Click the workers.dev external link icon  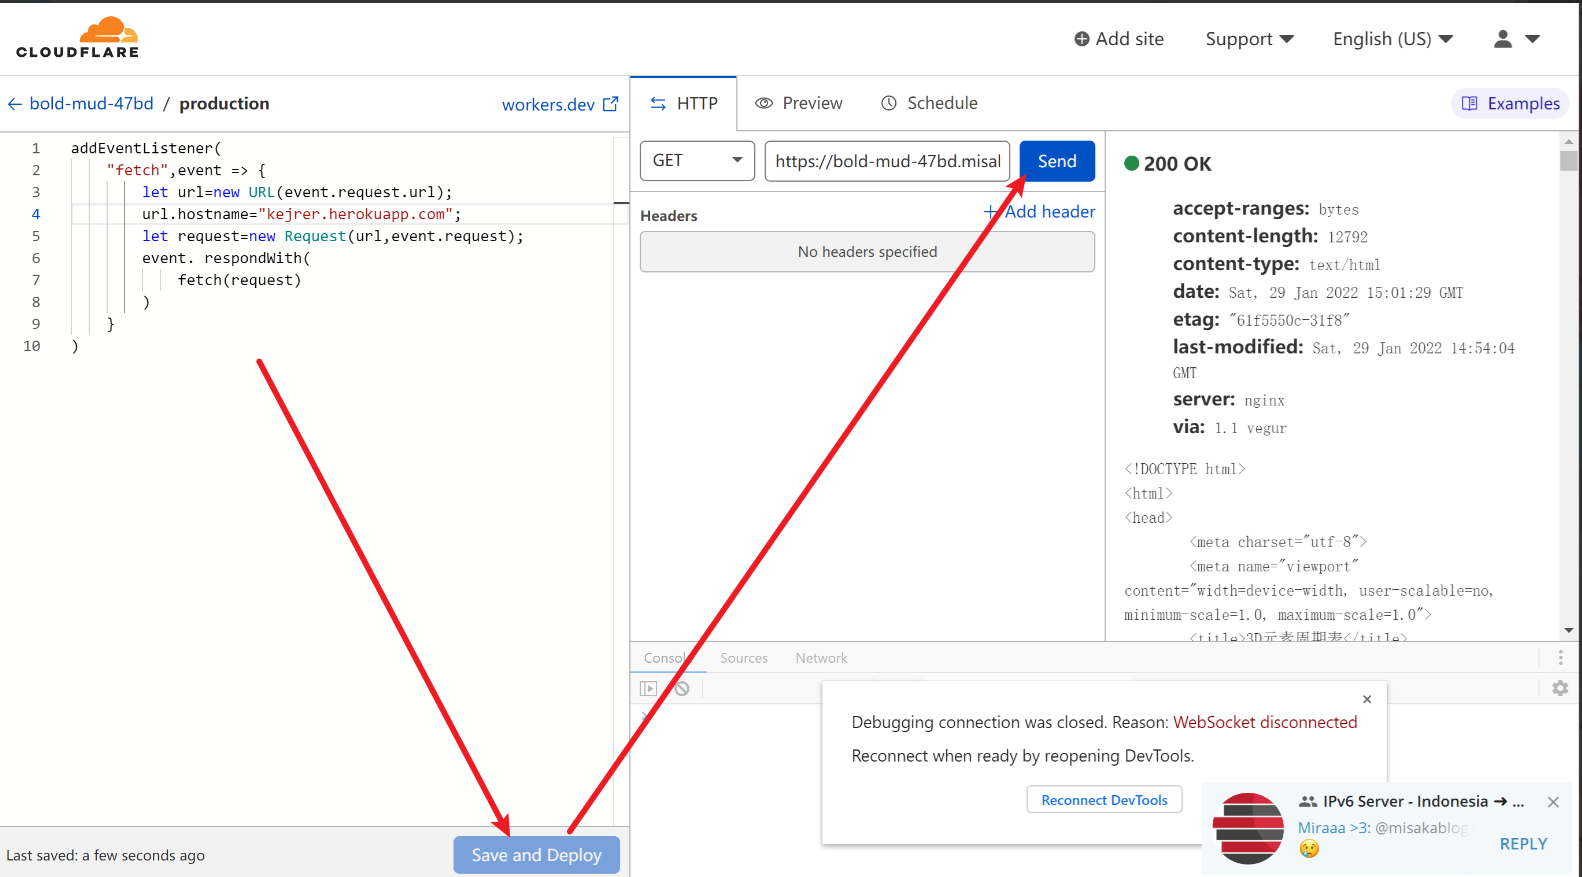click(611, 104)
